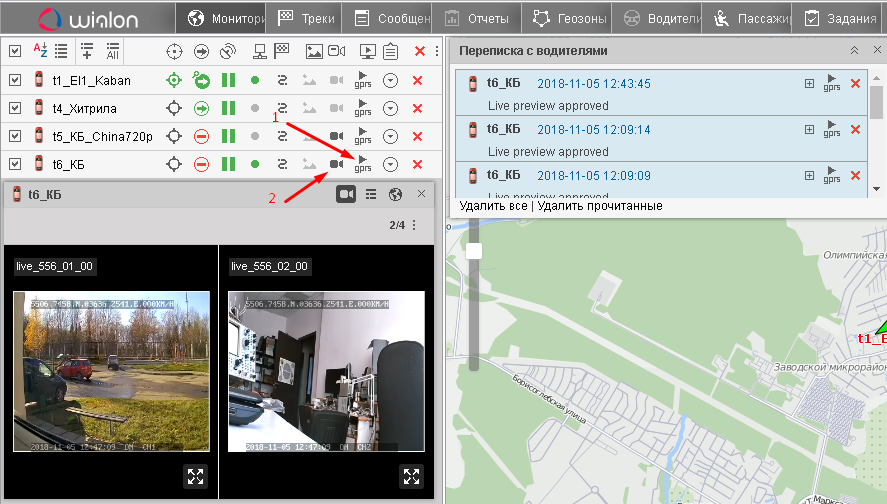Toggle the t5_КБ_China720p checkbox
Image resolution: width=887 pixels, height=504 pixels.
click(14, 136)
